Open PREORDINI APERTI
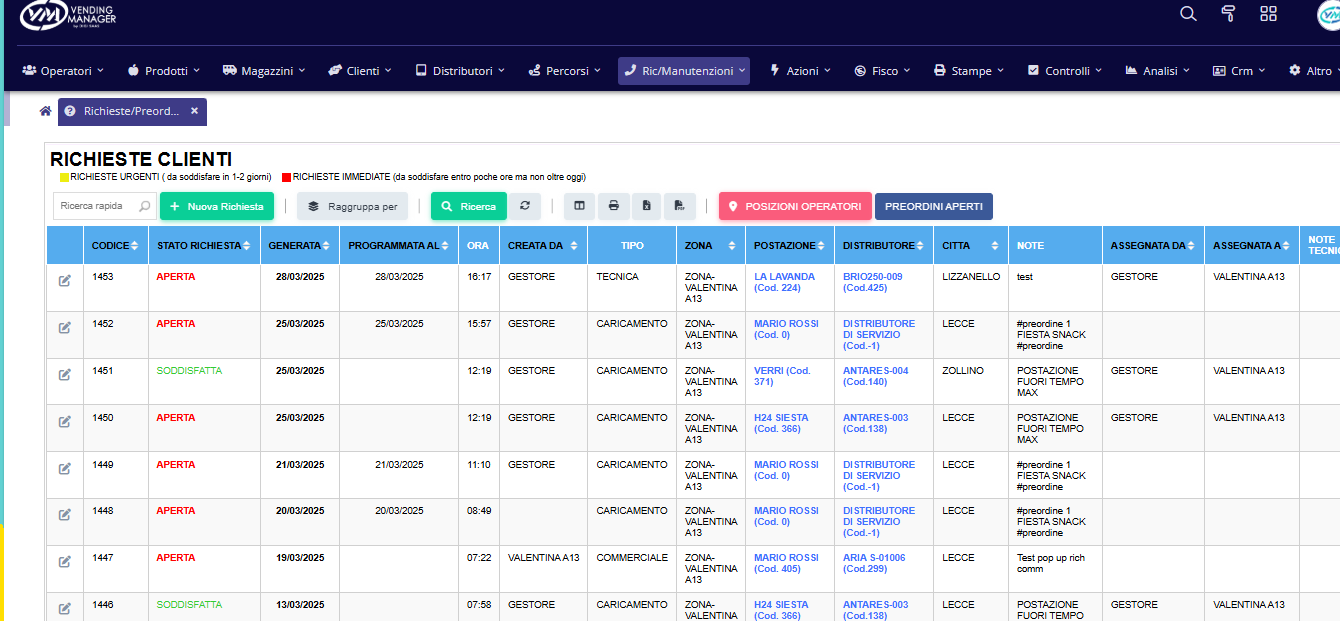1340x621 pixels. (934, 206)
